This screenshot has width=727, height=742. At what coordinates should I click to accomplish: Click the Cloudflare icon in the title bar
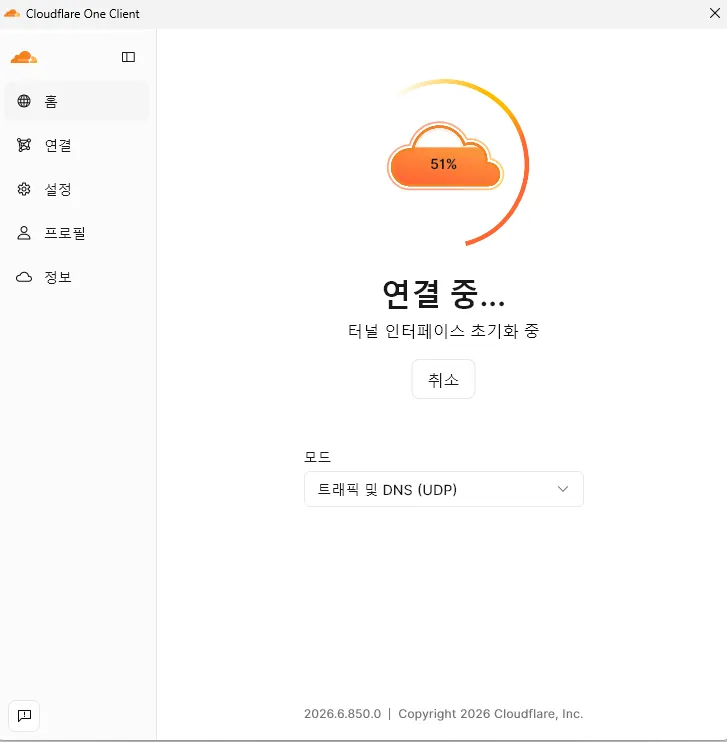(x=12, y=14)
